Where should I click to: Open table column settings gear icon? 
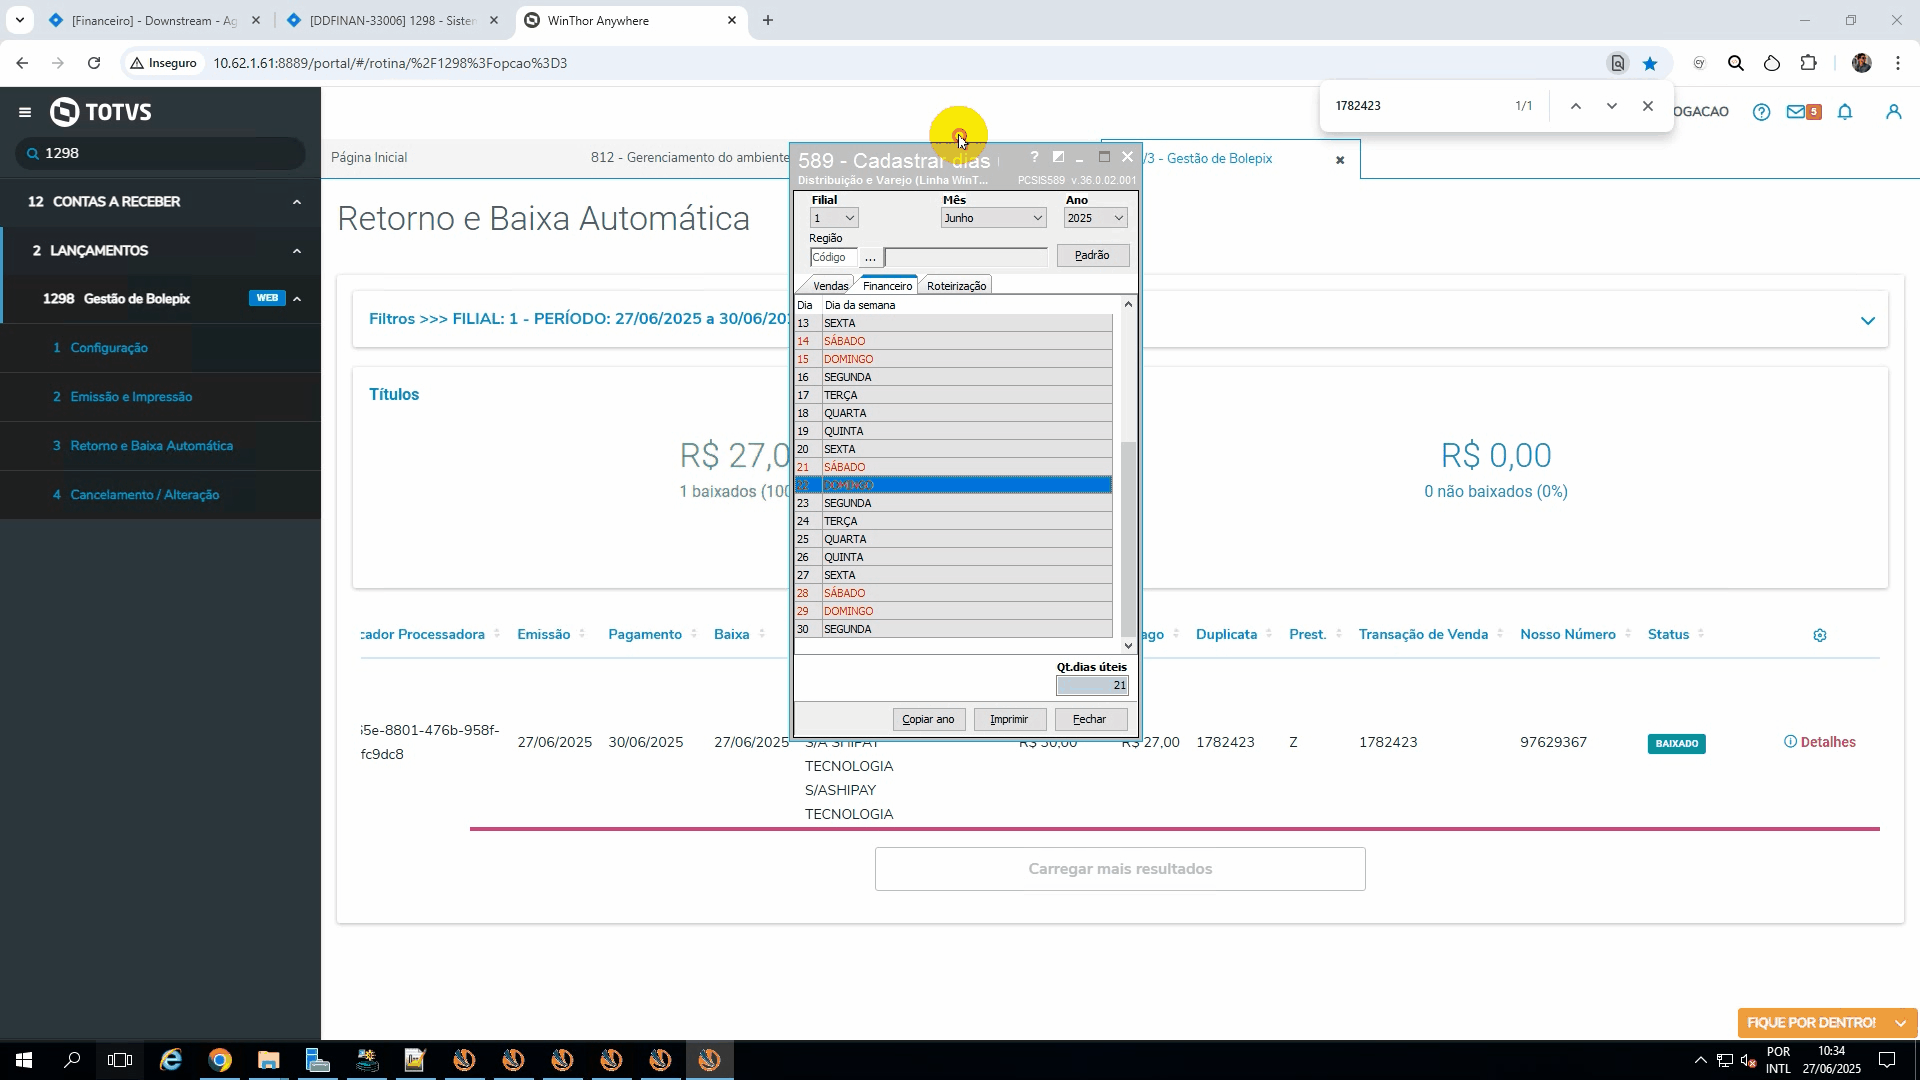(x=1820, y=636)
